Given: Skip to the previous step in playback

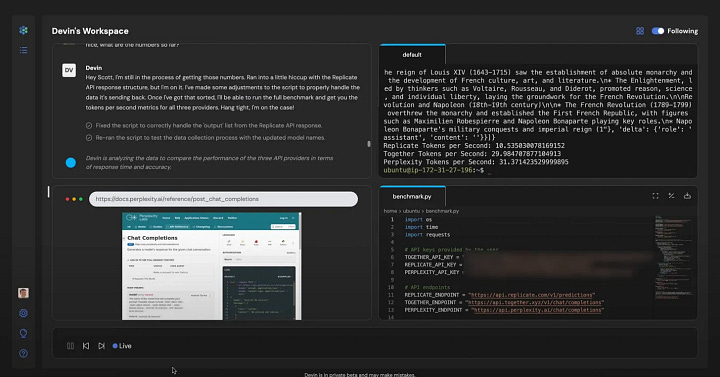Looking at the screenshot, I should point(86,346).
